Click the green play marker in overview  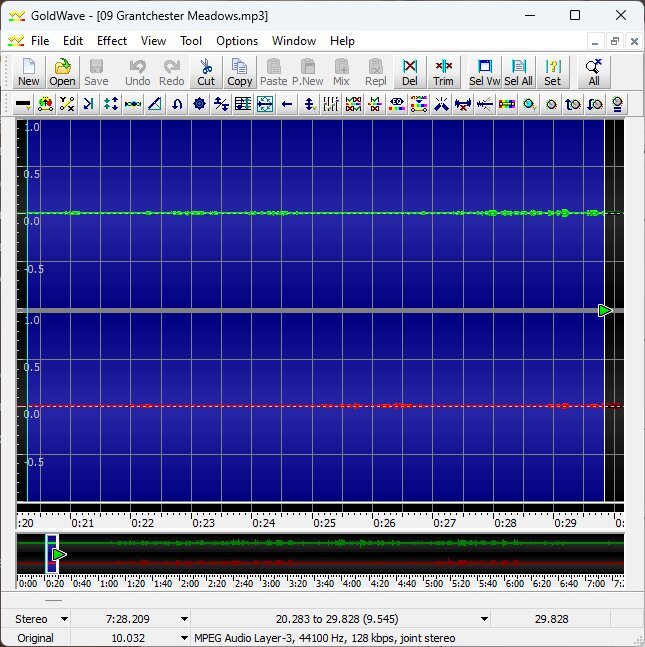click(59, 555)
